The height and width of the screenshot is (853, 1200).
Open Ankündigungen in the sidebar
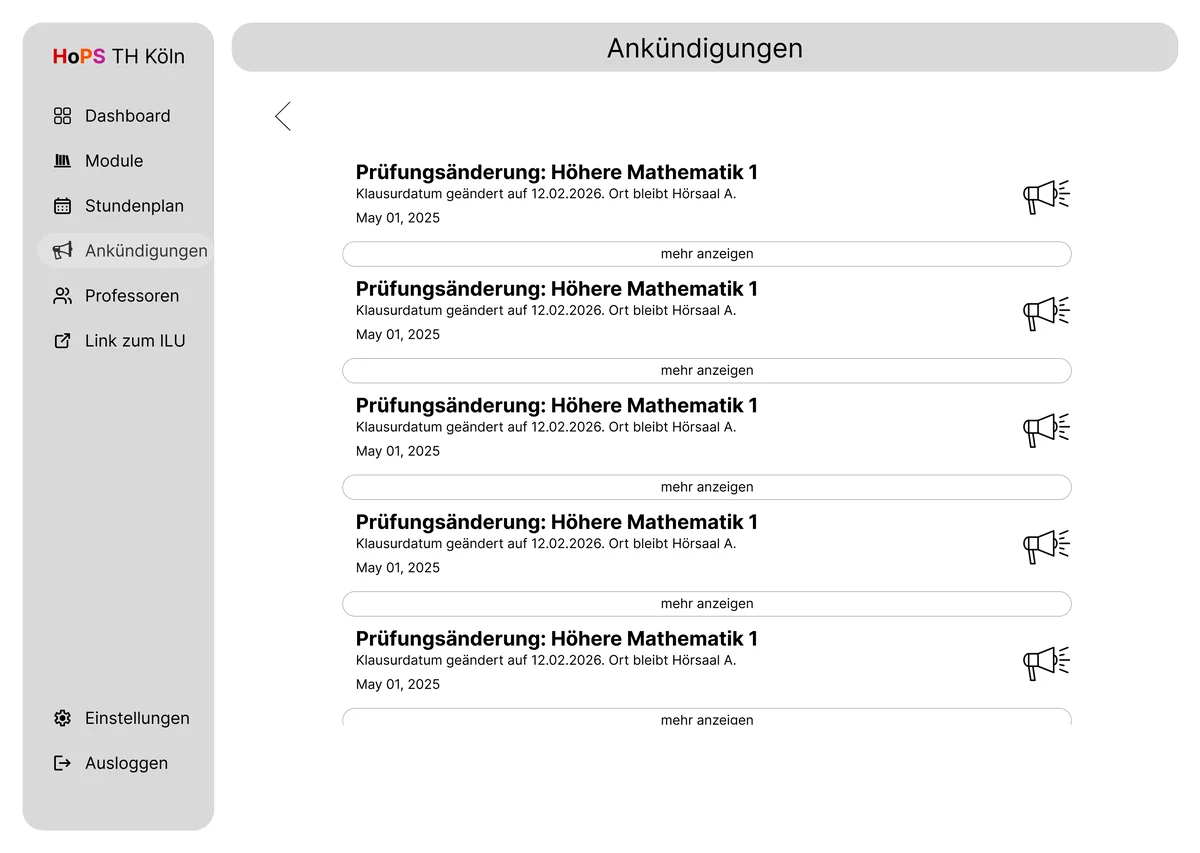pyautogui.click(x=145, y=251)
